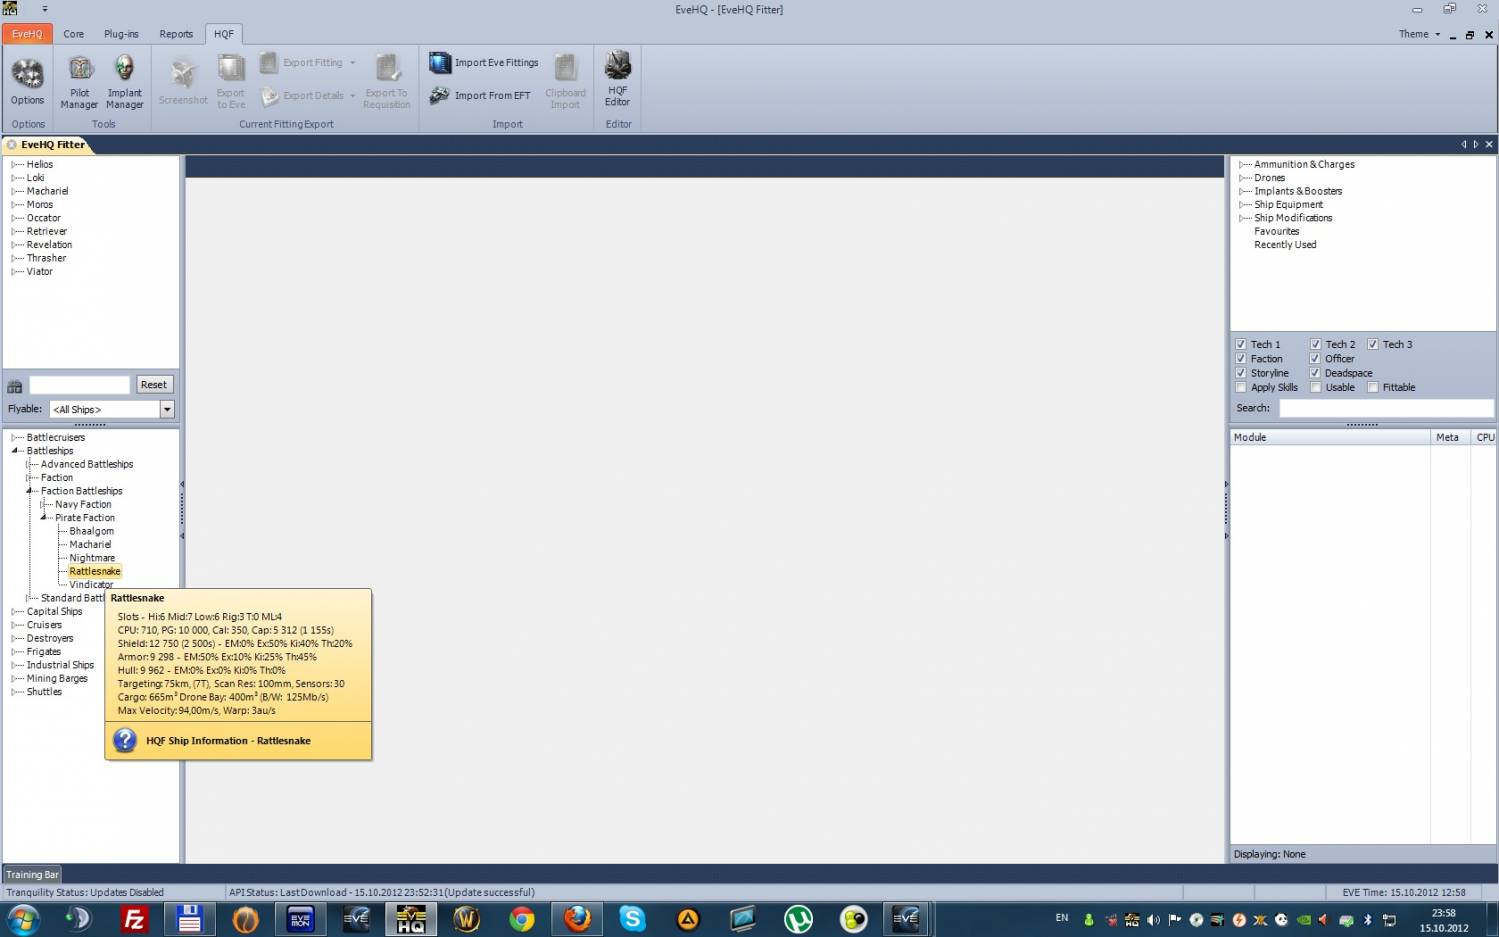Toggle the Faction filter checkbox

1241,358
